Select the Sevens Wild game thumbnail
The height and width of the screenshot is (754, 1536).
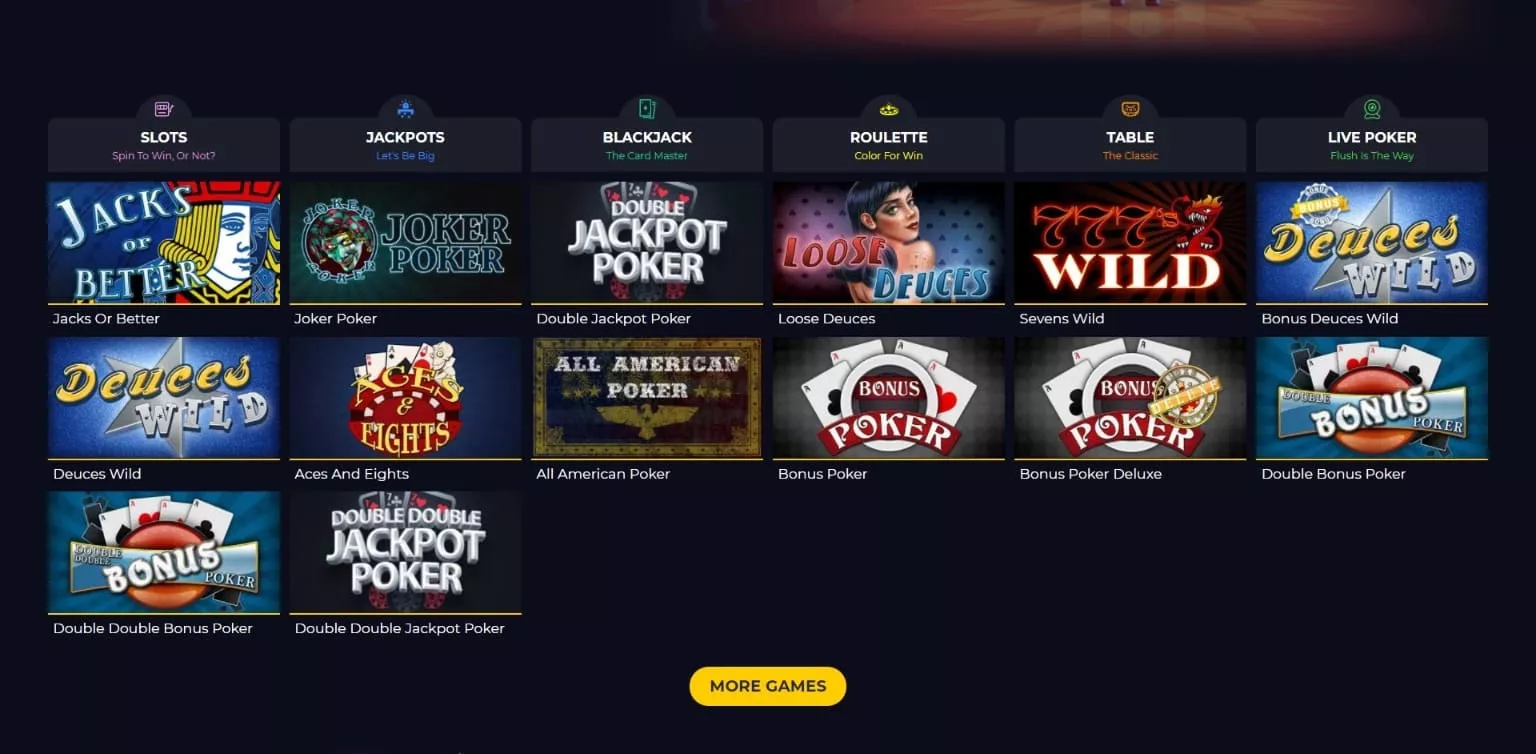[x=1130, y=242]
